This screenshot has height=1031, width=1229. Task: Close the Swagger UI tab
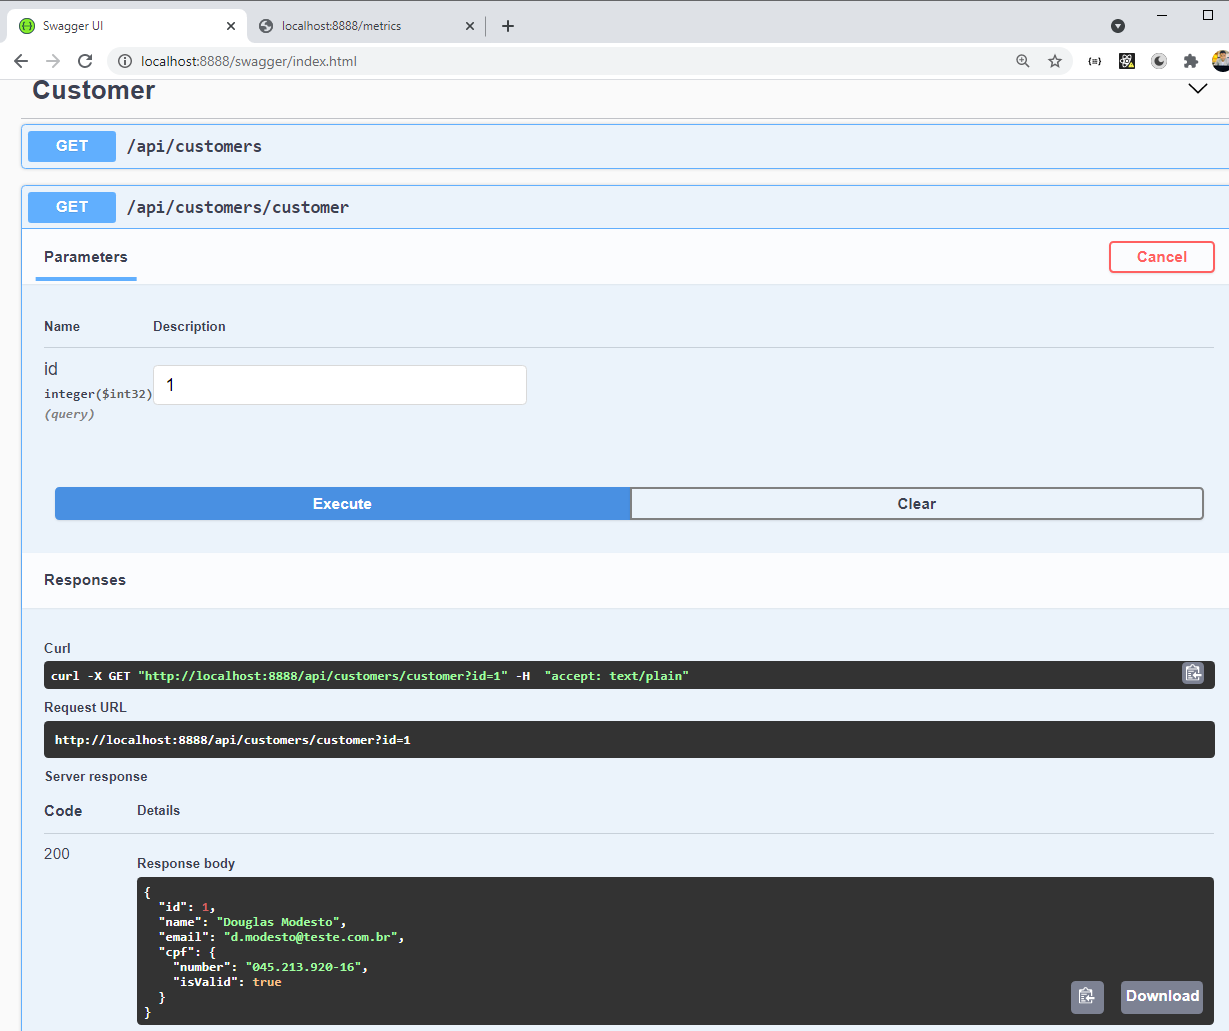(231, 26)
